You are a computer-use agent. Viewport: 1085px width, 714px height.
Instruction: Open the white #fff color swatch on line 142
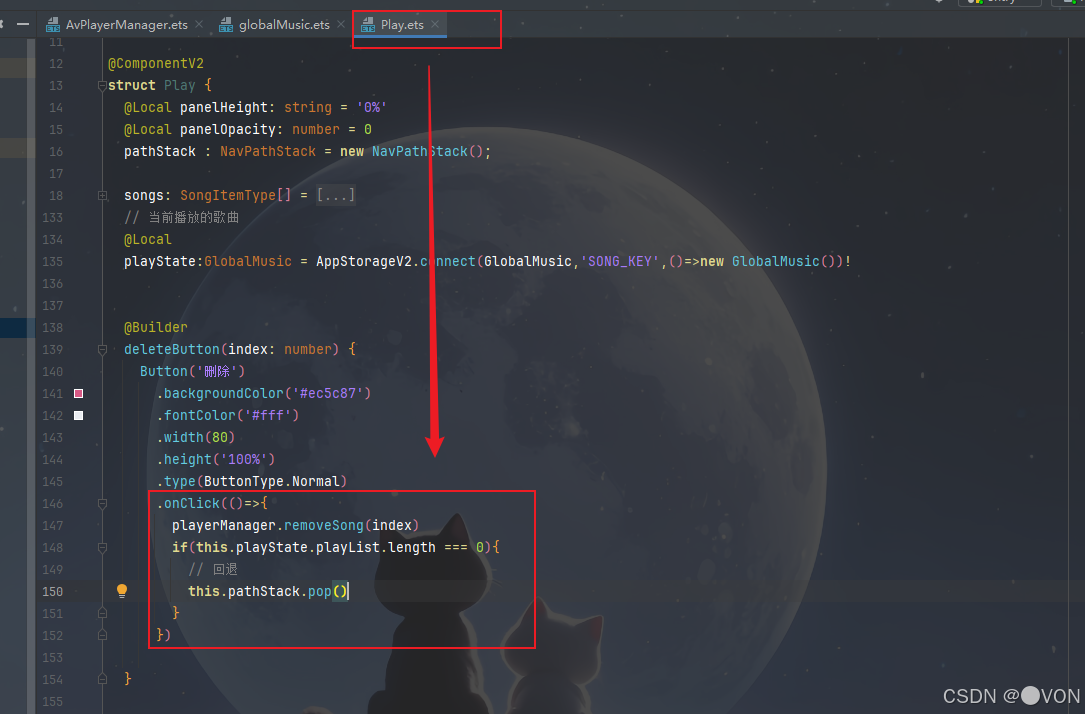click(x=79, y=416)
